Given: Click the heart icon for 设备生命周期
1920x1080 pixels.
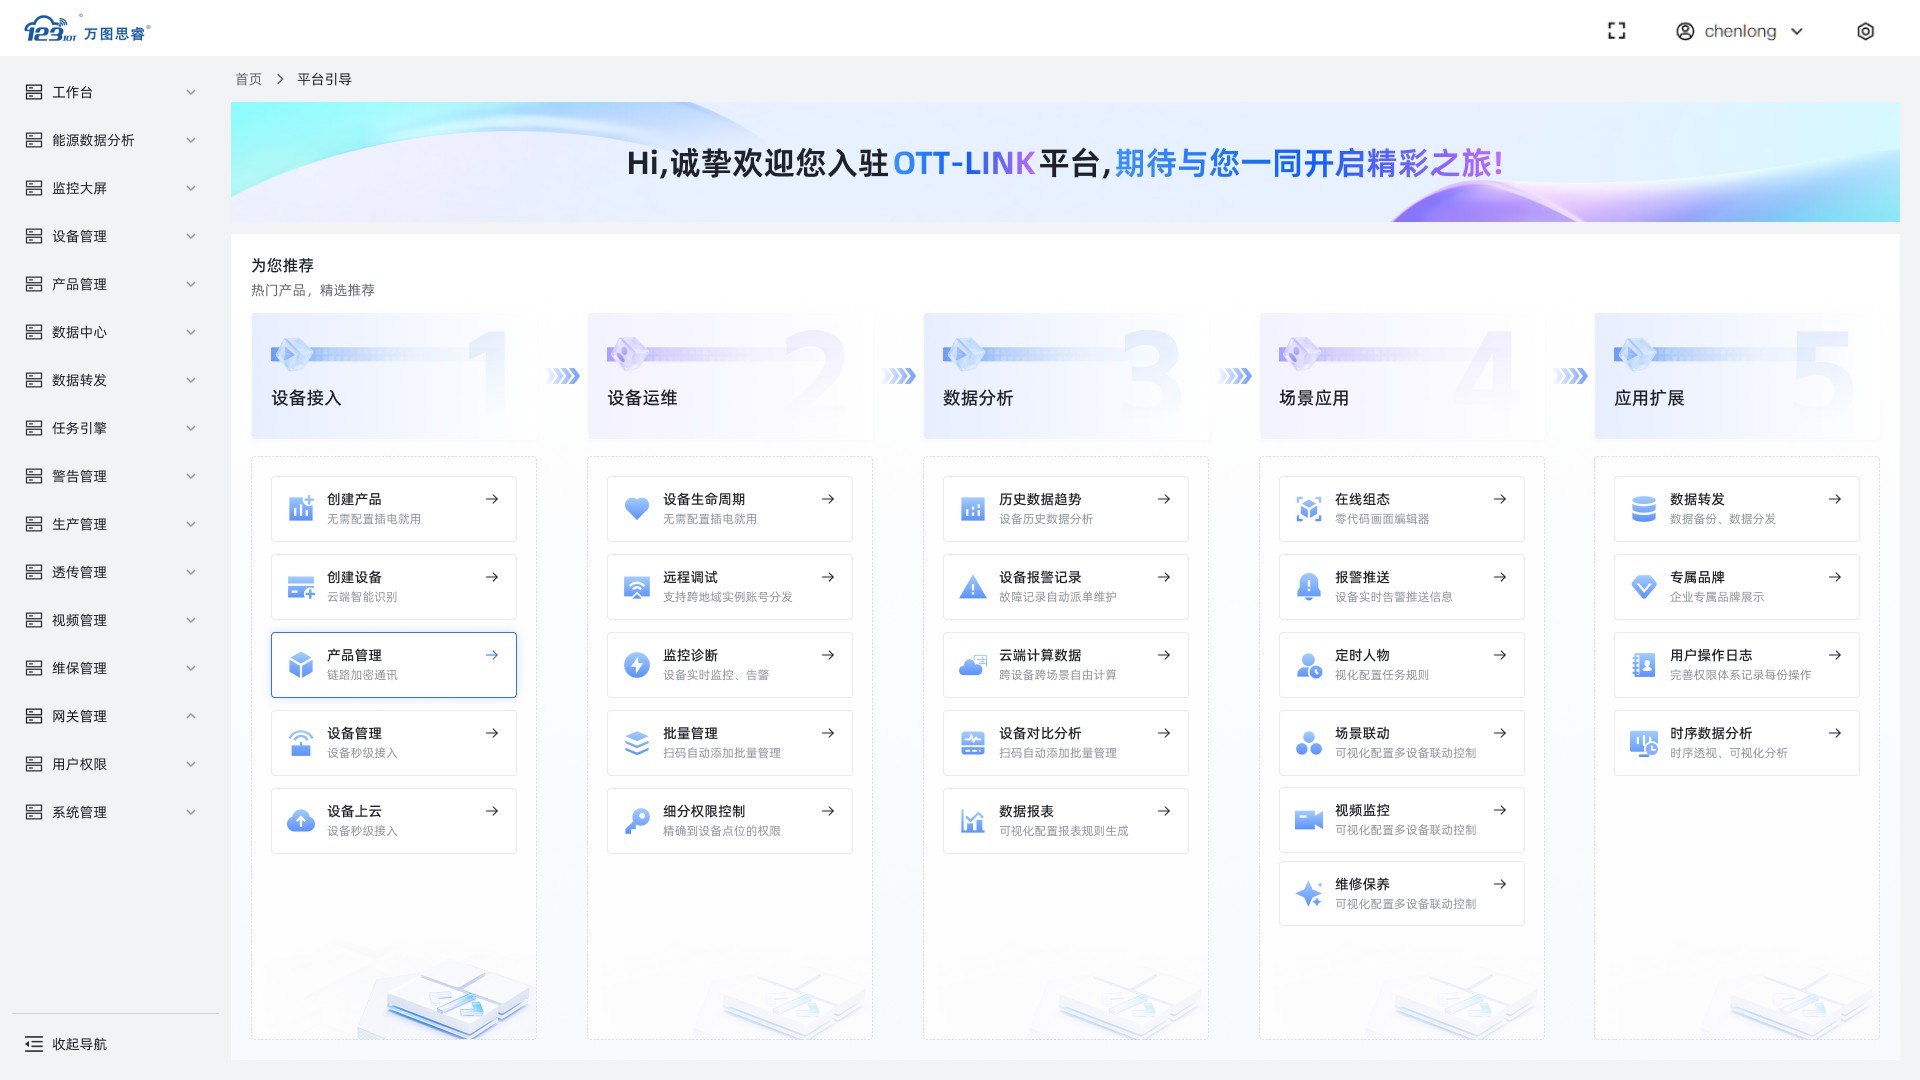Looking at the screenshot, I should 637,508.
